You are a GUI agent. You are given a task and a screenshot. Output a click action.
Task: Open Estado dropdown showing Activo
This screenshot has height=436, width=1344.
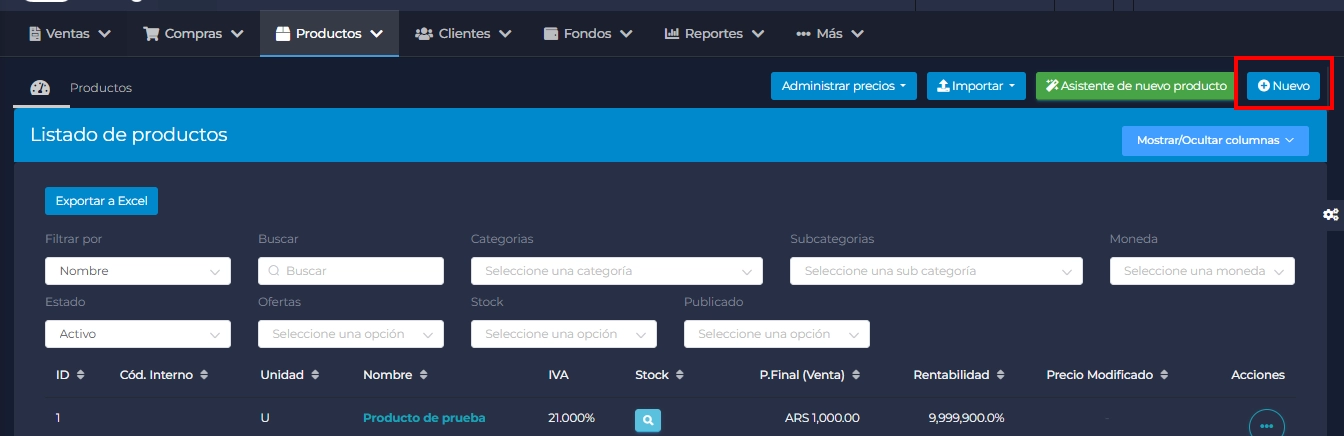click(138, 334)
